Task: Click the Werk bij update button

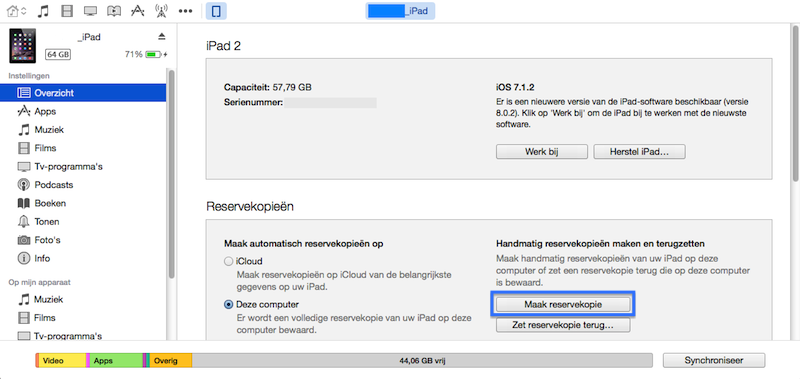Action: [x=542, y=151]
